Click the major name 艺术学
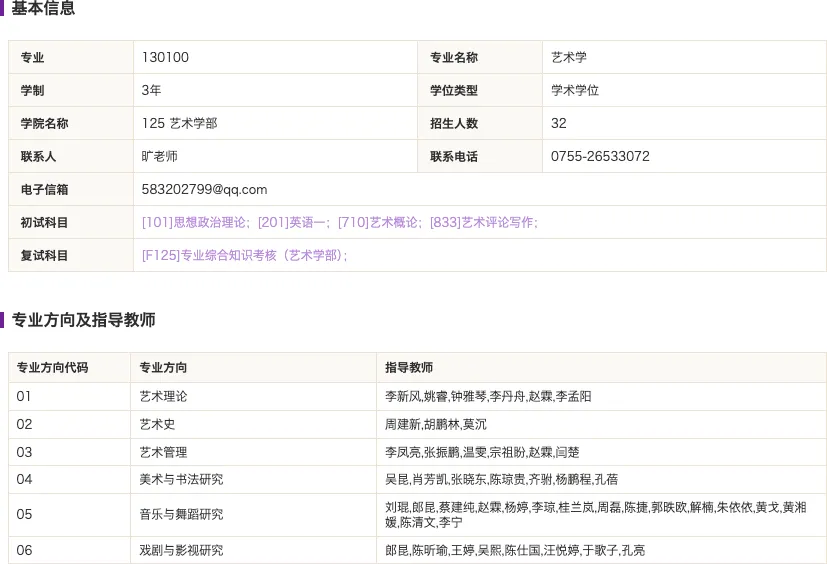827x564 pixels. click(x=569, y=57)
